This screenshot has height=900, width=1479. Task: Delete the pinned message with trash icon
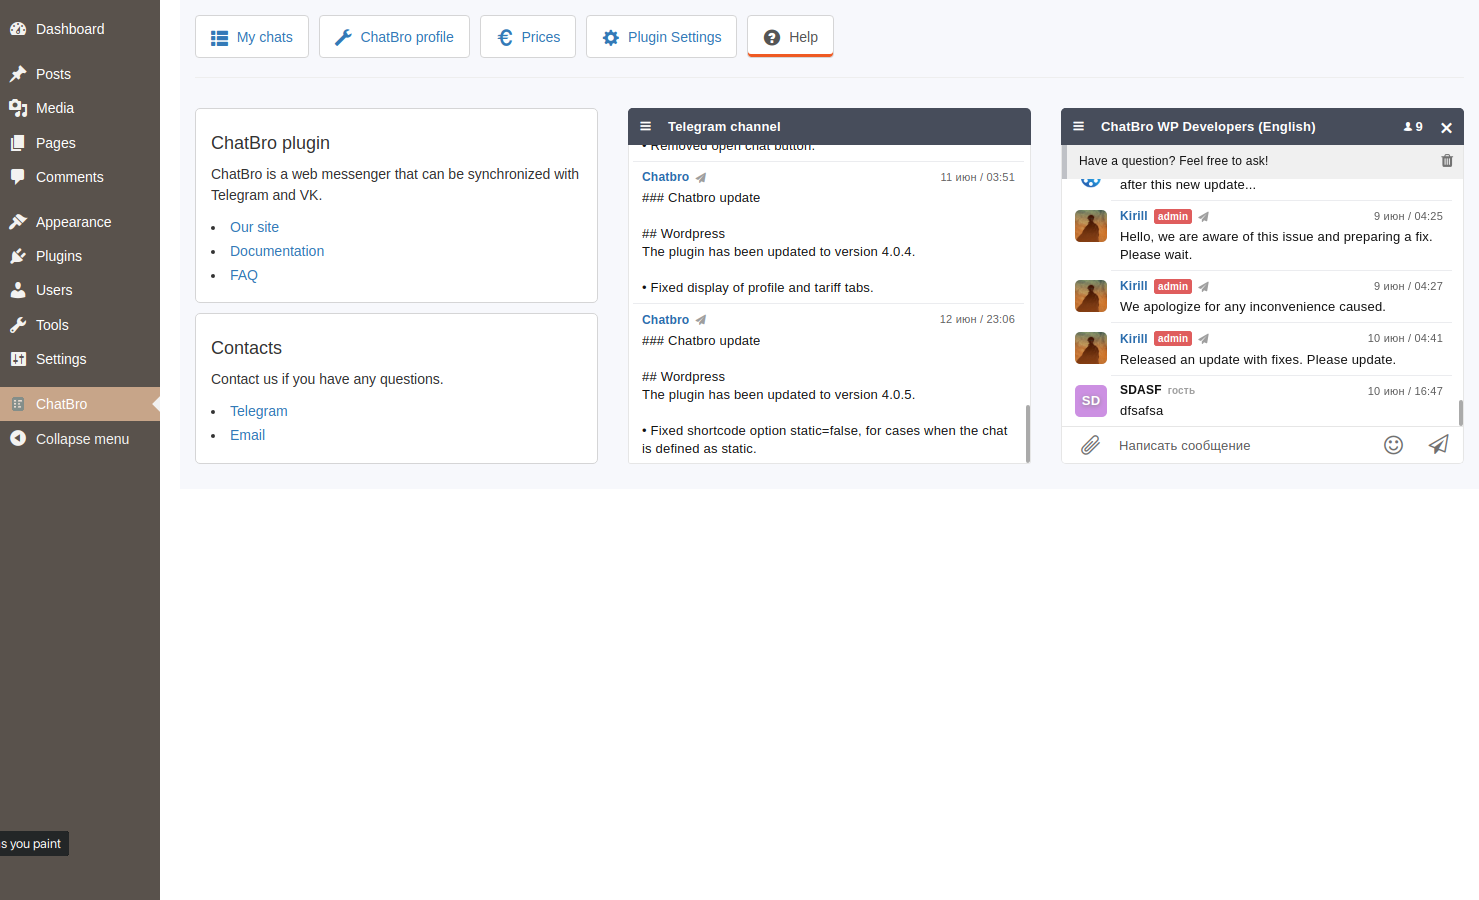(1447, 160)
